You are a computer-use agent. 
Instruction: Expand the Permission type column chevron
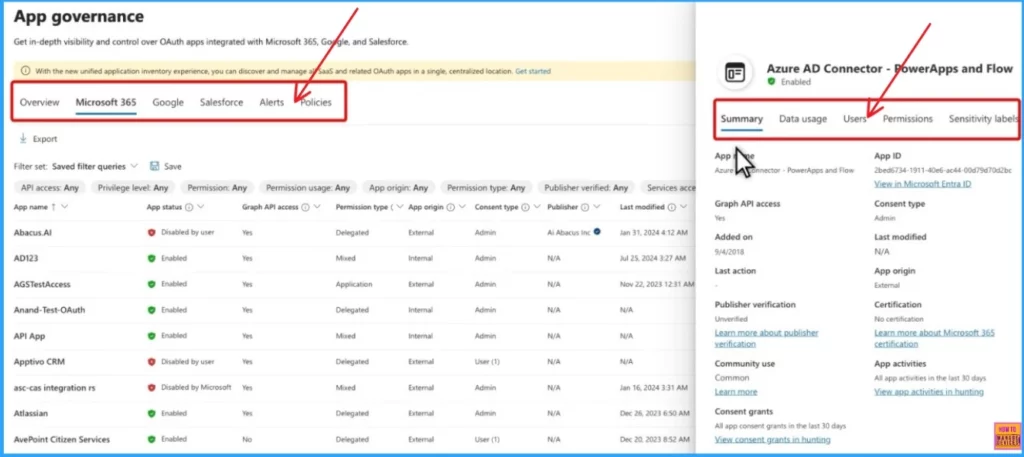(x=398, y=207)
